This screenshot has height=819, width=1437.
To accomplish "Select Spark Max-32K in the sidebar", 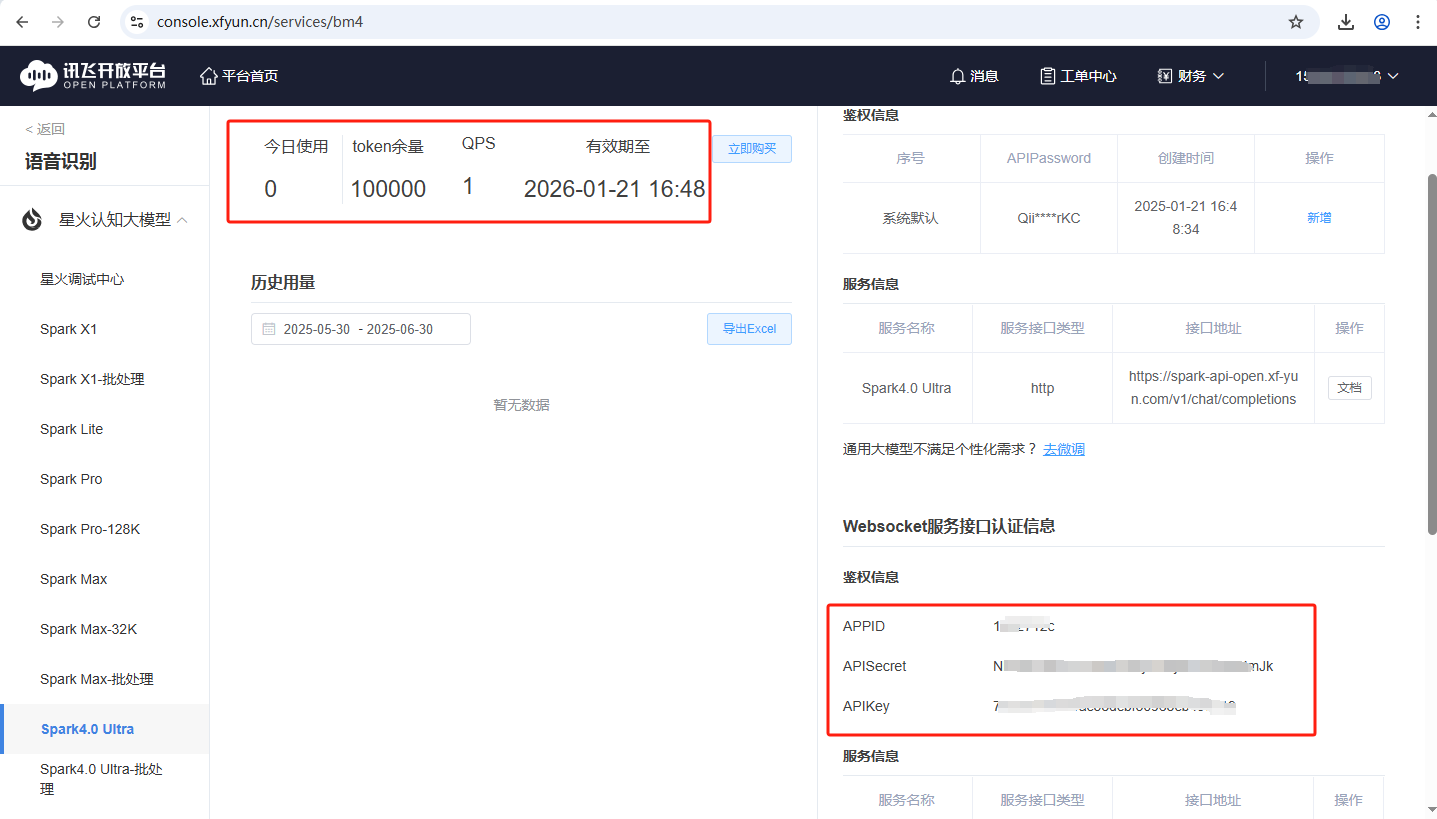I will (88, 629).
